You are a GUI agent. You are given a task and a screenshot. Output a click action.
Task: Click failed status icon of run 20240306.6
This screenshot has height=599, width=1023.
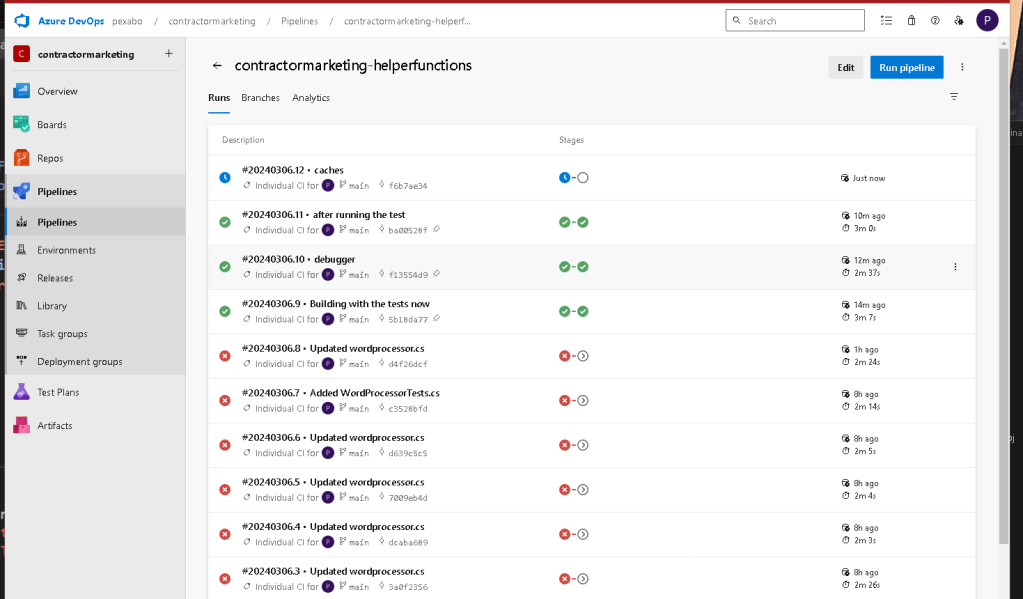[224, 445]
